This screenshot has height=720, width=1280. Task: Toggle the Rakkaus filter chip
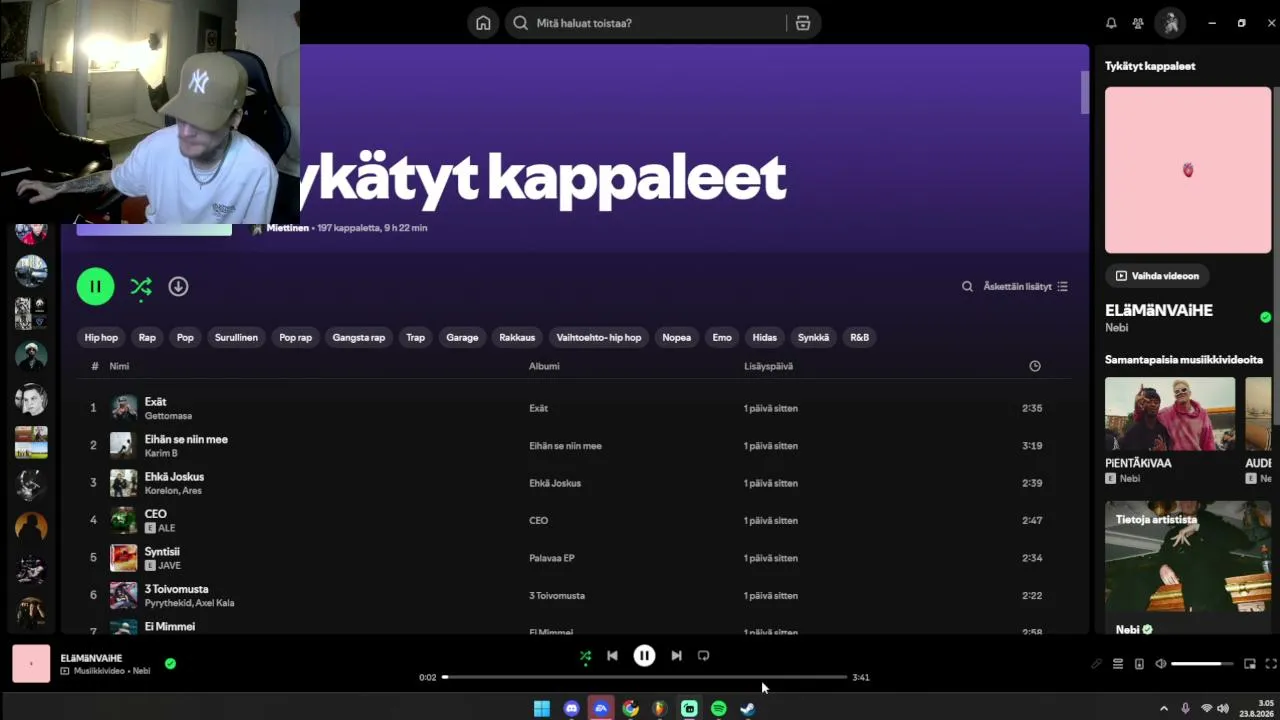pos(517,338)
